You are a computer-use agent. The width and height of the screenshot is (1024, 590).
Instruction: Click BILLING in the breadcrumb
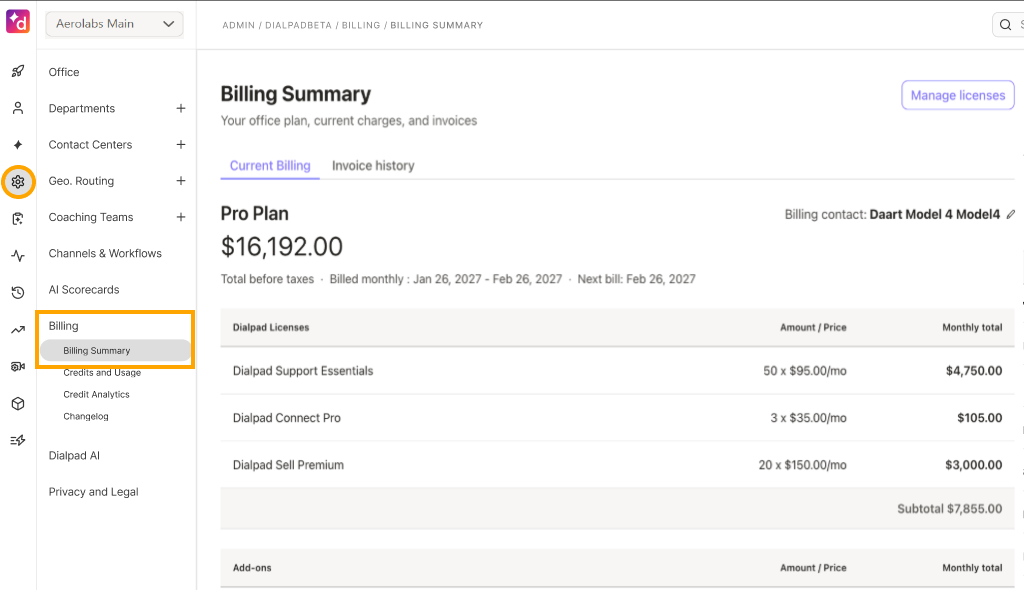pyautogui.click(x=360, y=25)
